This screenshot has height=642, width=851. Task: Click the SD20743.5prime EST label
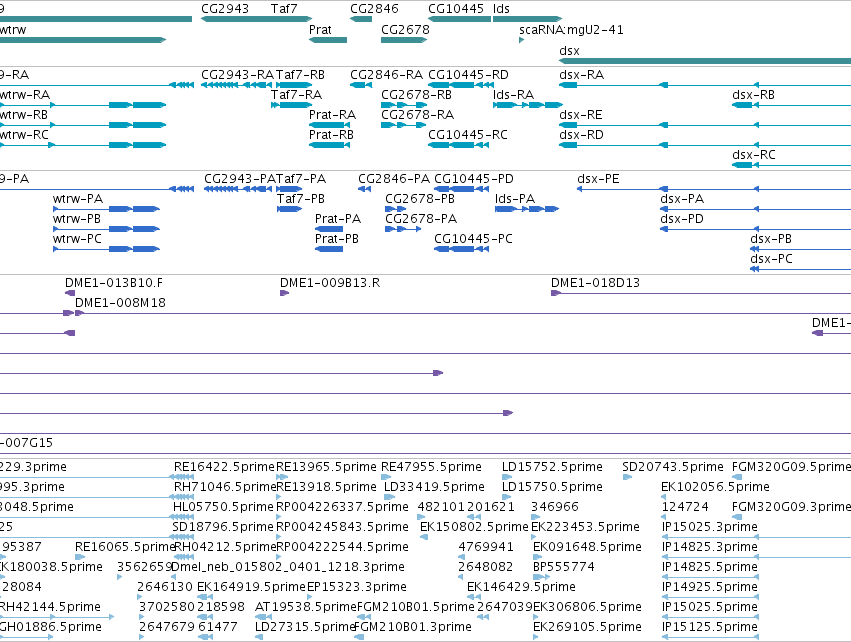tap(673, 467)
